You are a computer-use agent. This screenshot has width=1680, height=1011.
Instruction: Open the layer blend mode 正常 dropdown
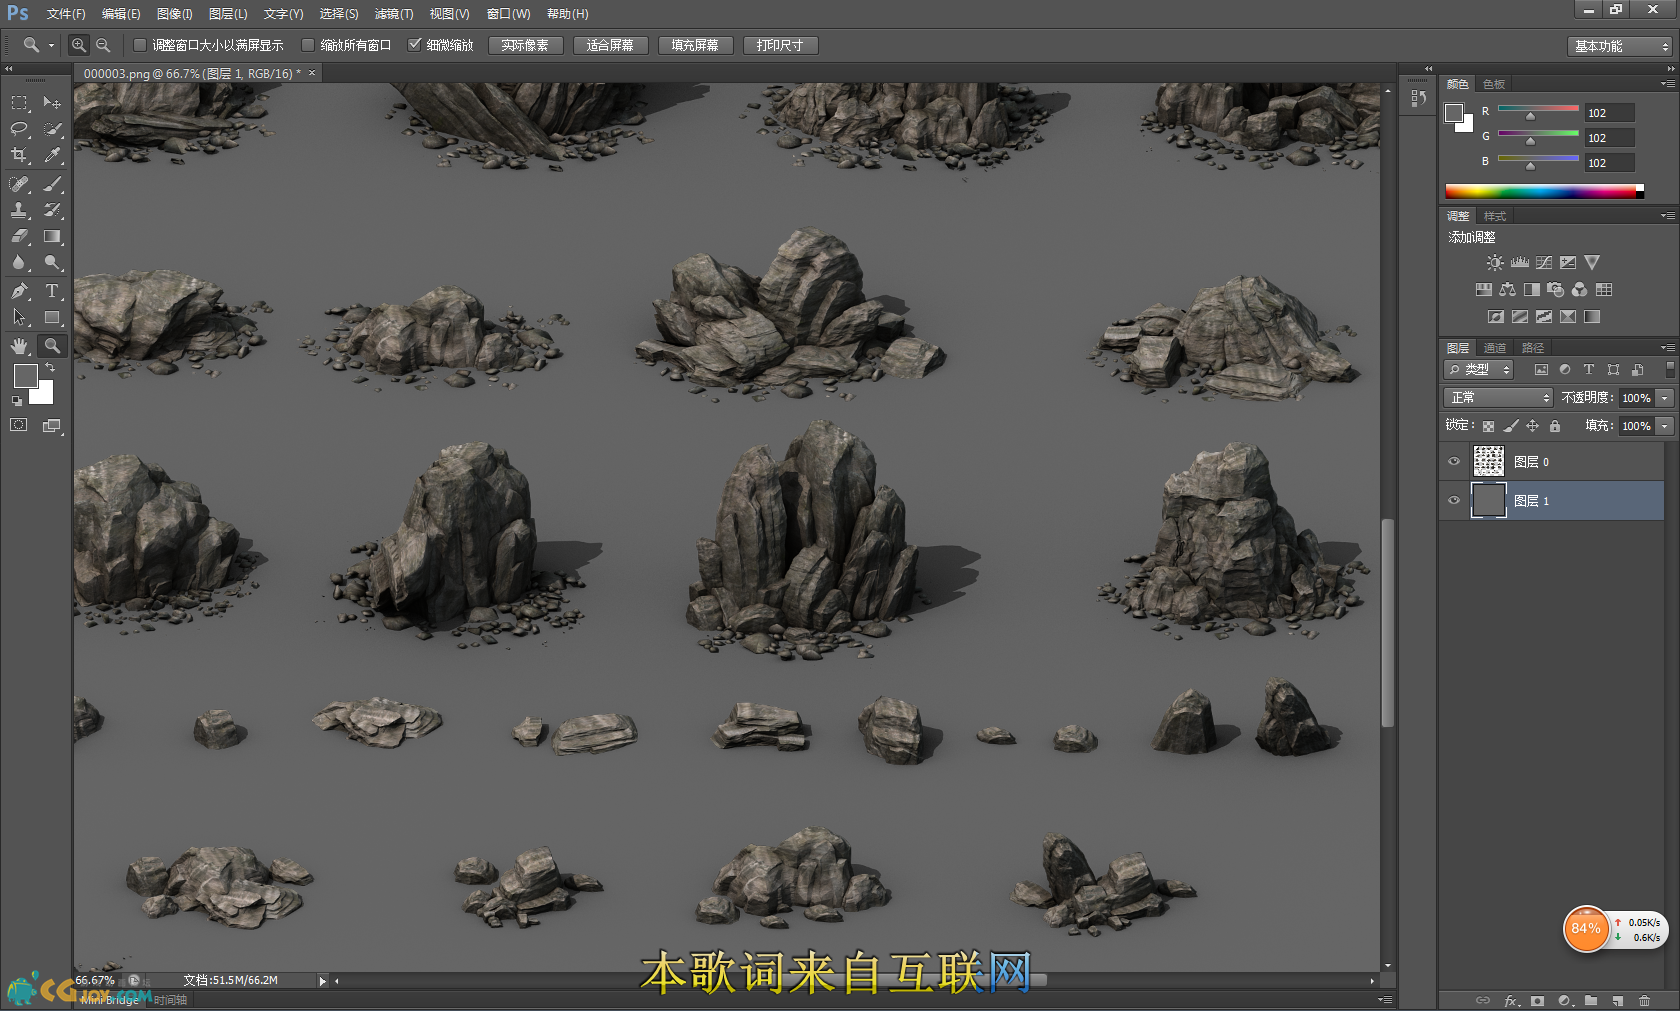[1497, 398]
